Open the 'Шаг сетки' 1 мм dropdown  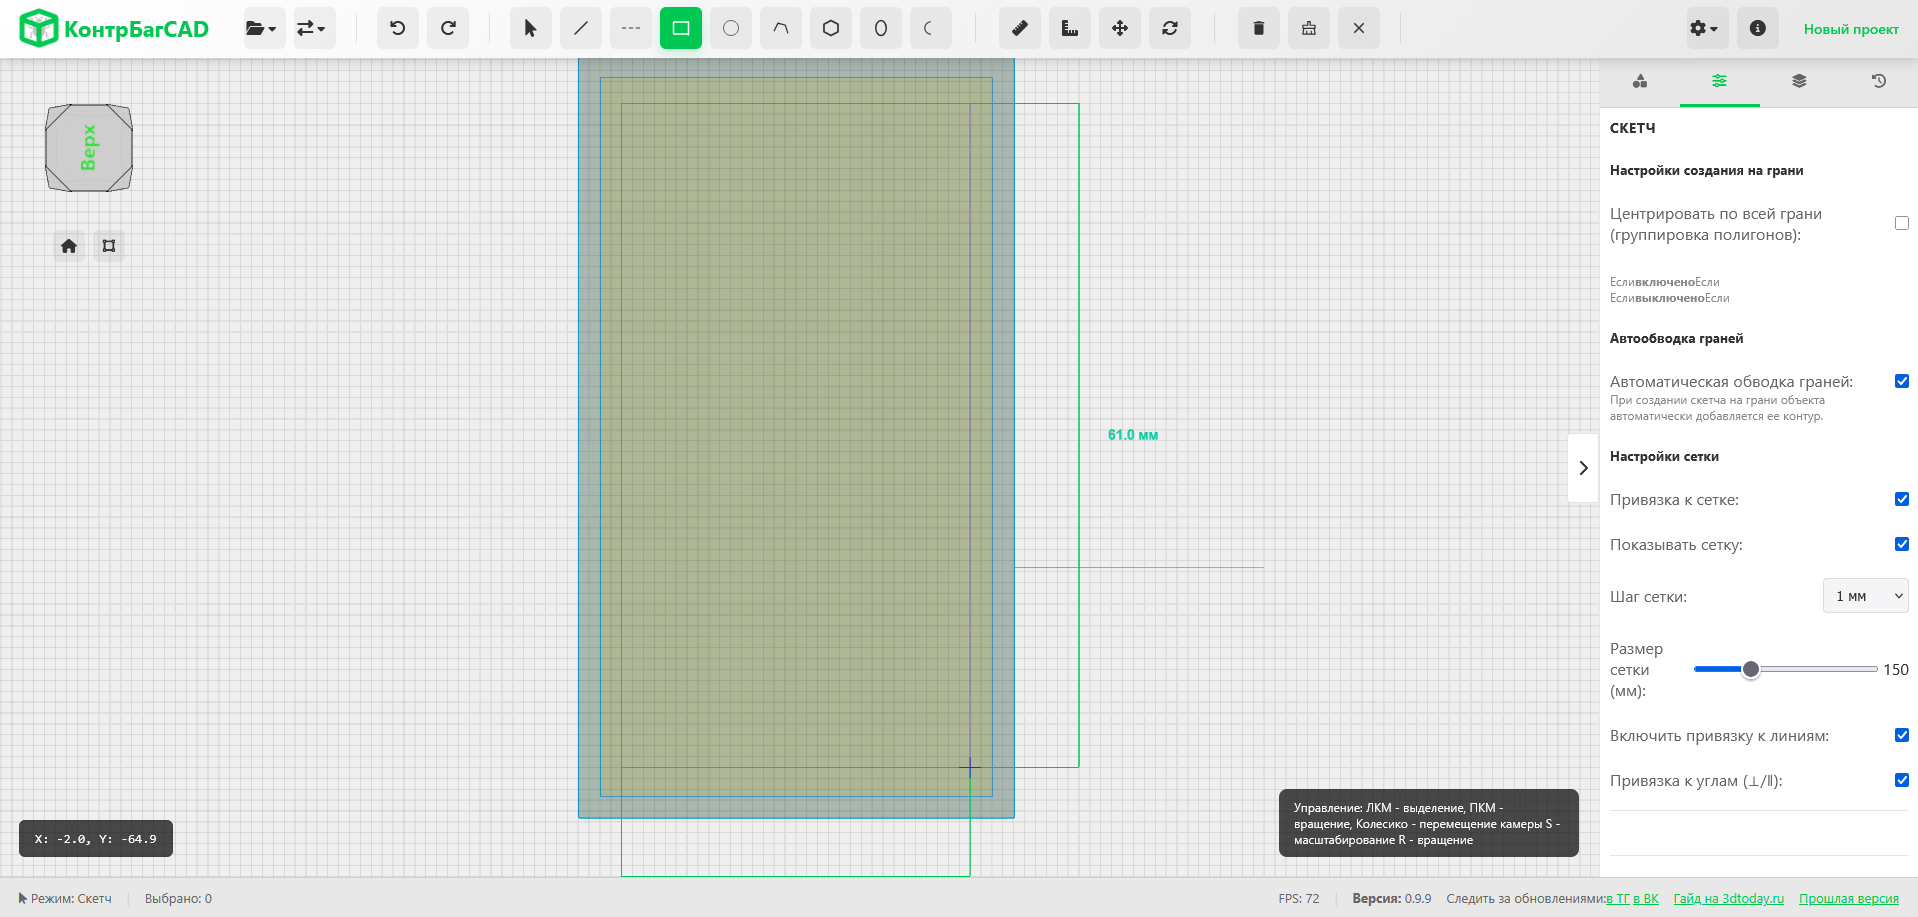point(1866,596)
